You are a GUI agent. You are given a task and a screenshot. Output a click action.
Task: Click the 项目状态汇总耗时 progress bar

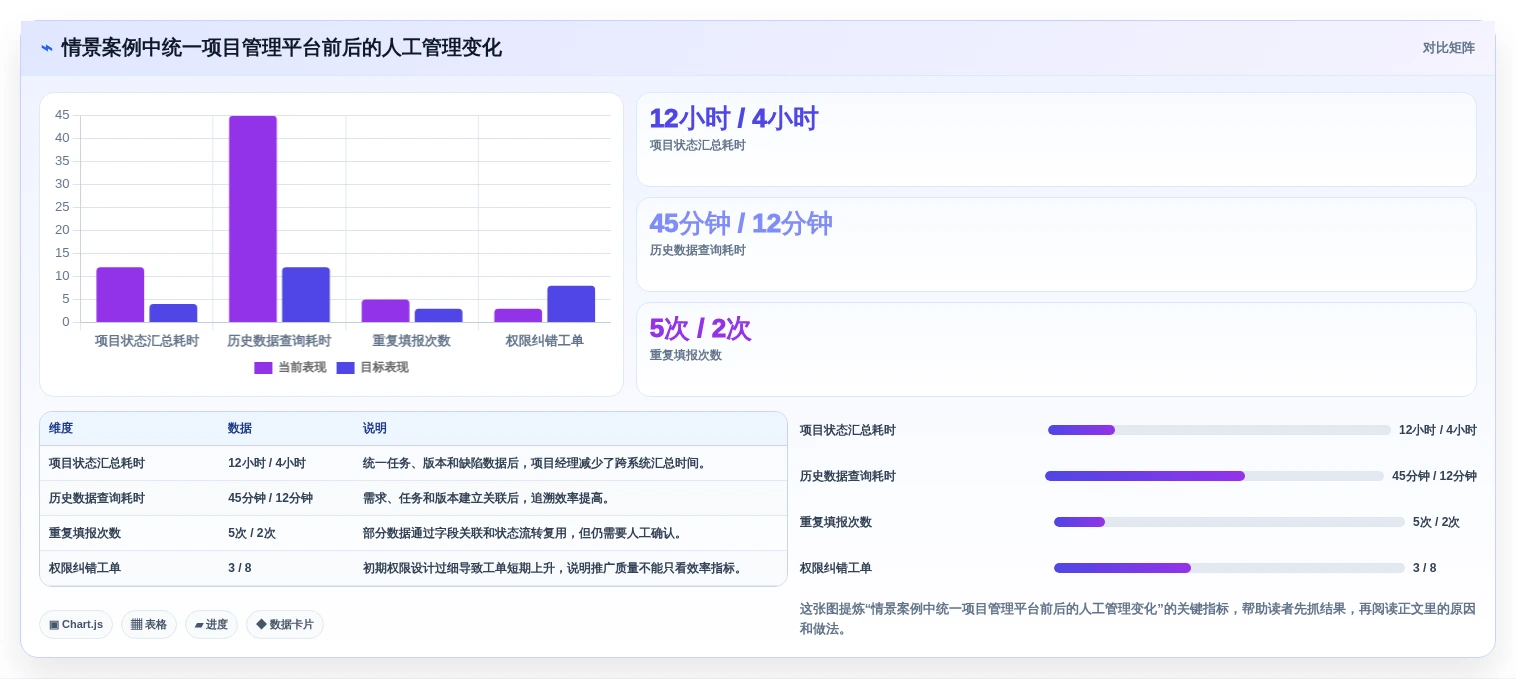[1219, 430]
